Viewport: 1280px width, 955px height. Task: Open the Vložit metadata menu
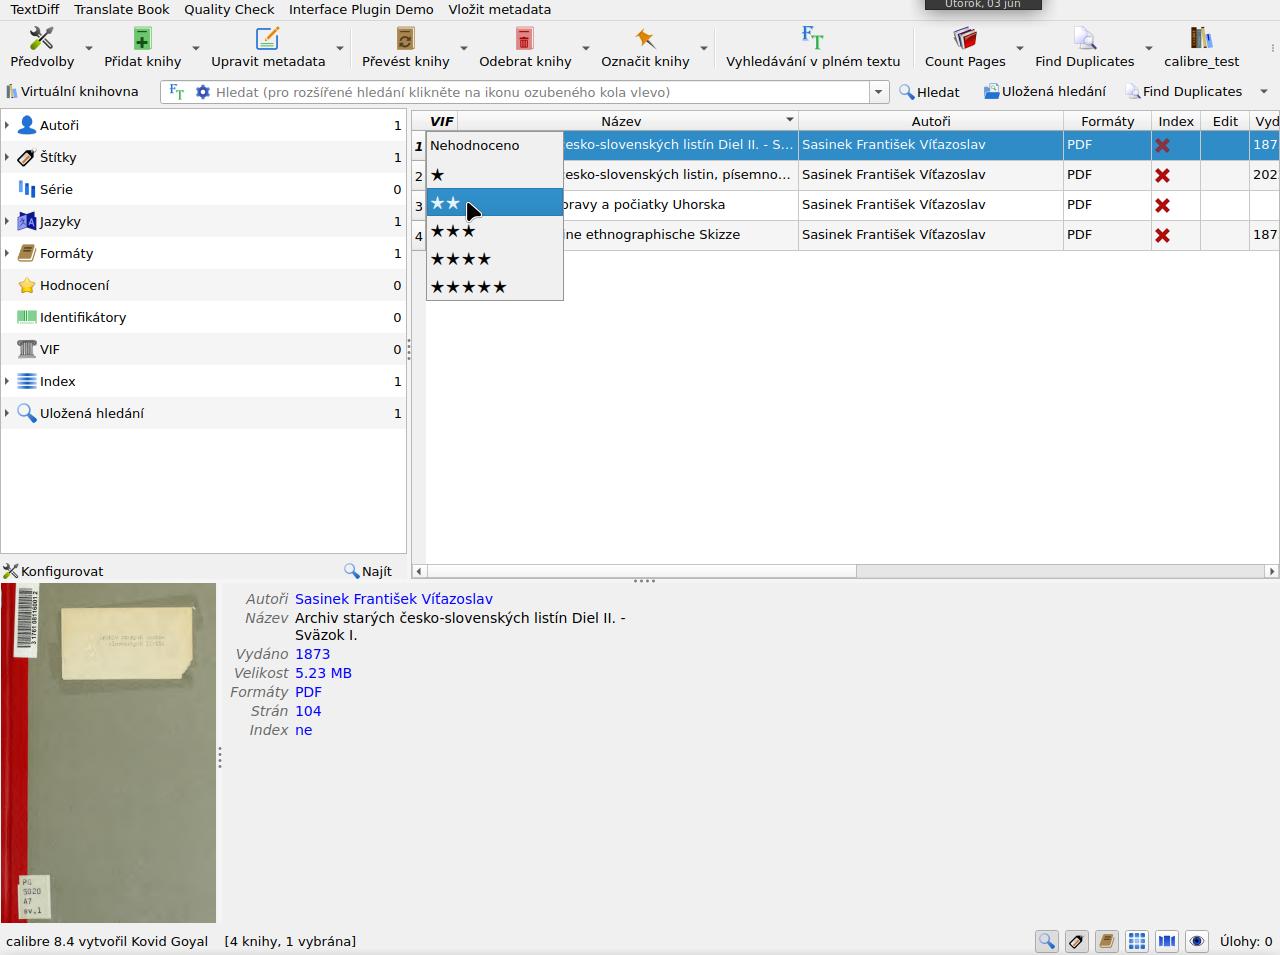point(500,9)
